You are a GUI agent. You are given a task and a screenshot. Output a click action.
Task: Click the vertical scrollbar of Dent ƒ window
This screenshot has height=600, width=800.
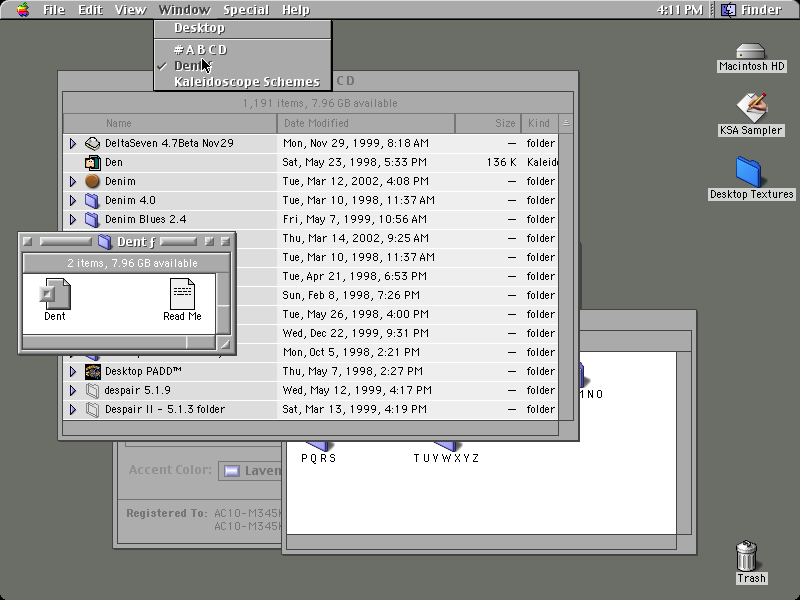(223, 304)
